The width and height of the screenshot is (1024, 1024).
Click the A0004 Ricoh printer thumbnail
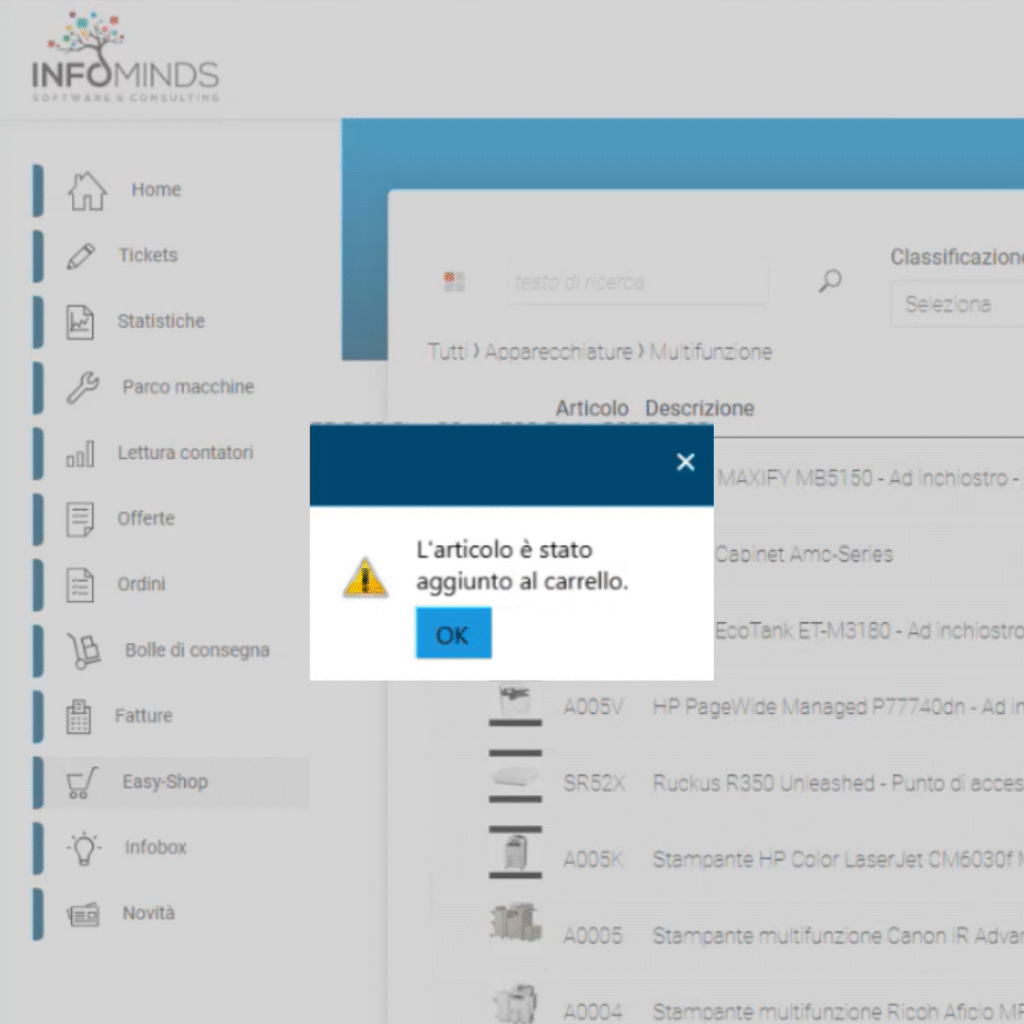[x=515, y=1006]
